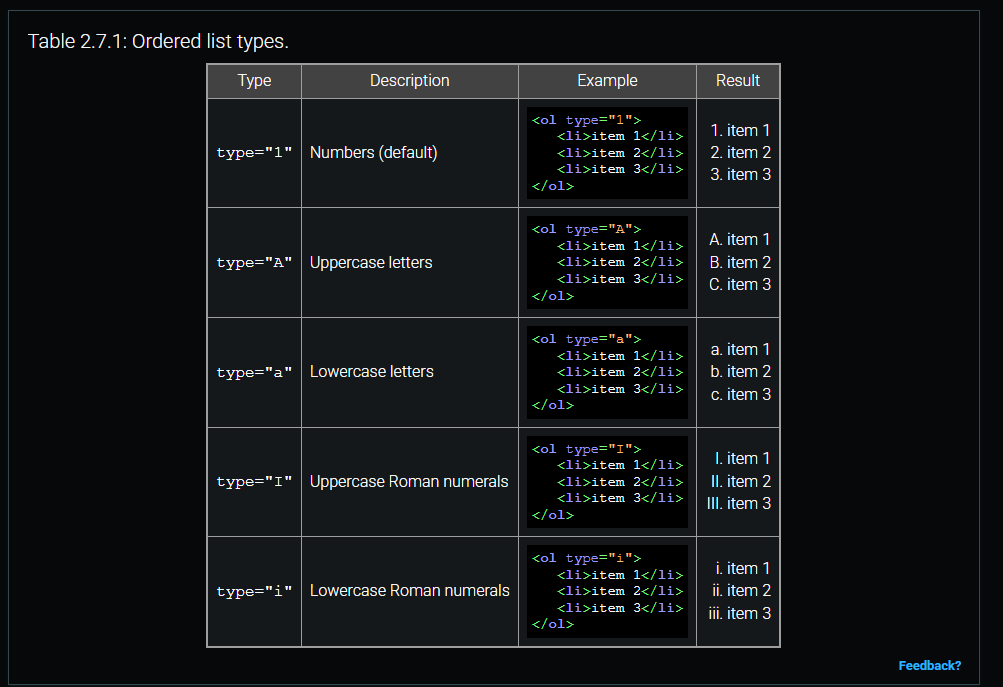1003x687 pixels.
Task: Click the Uppercase letters description
Action: 371,262
